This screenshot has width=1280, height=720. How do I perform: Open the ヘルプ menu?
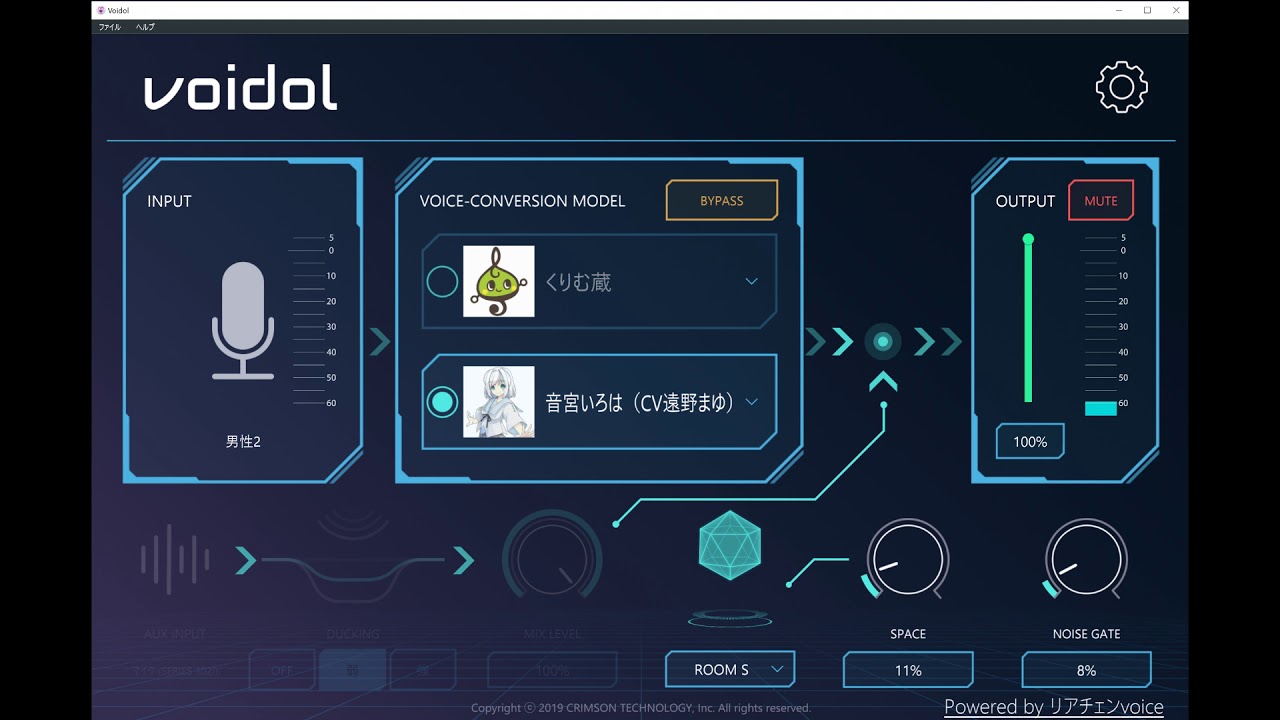[145, 27]
